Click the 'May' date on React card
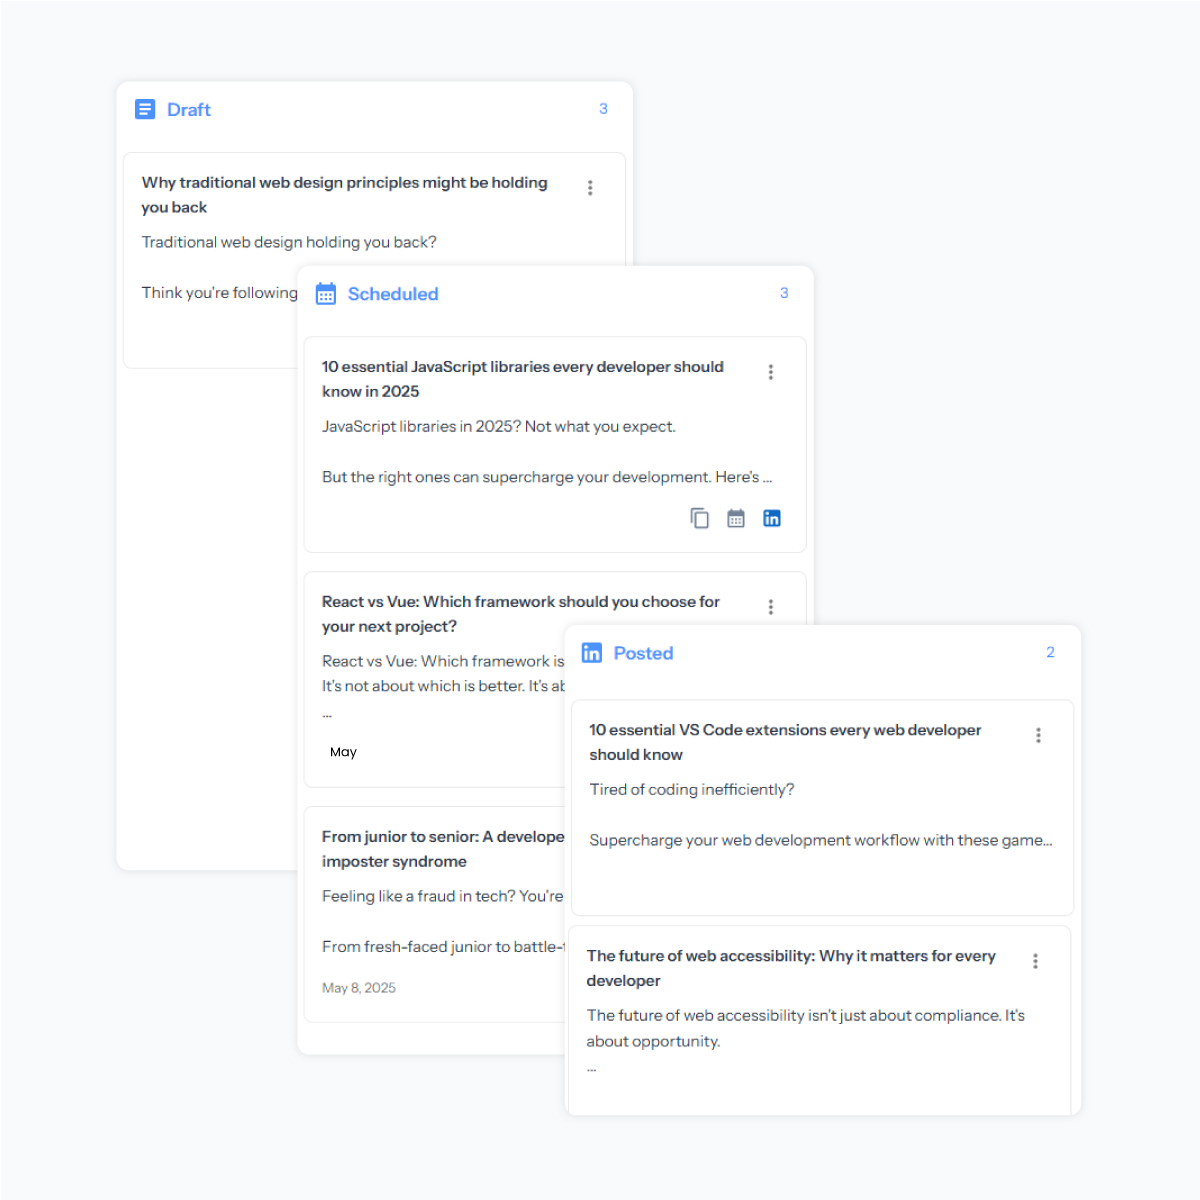 (x=343, y=752)
